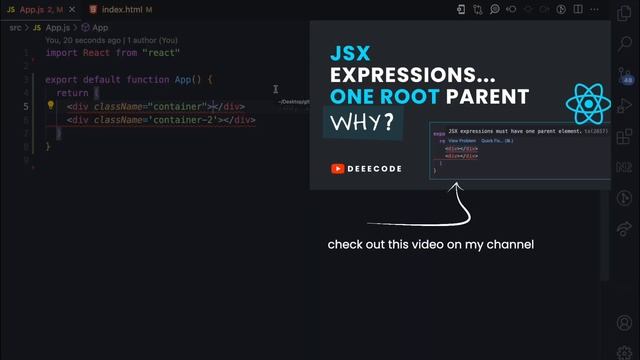This screenshot has width=640, height=360.
Task: Click the revert arrow-circle toolbar icon
Action: point(511,9)
